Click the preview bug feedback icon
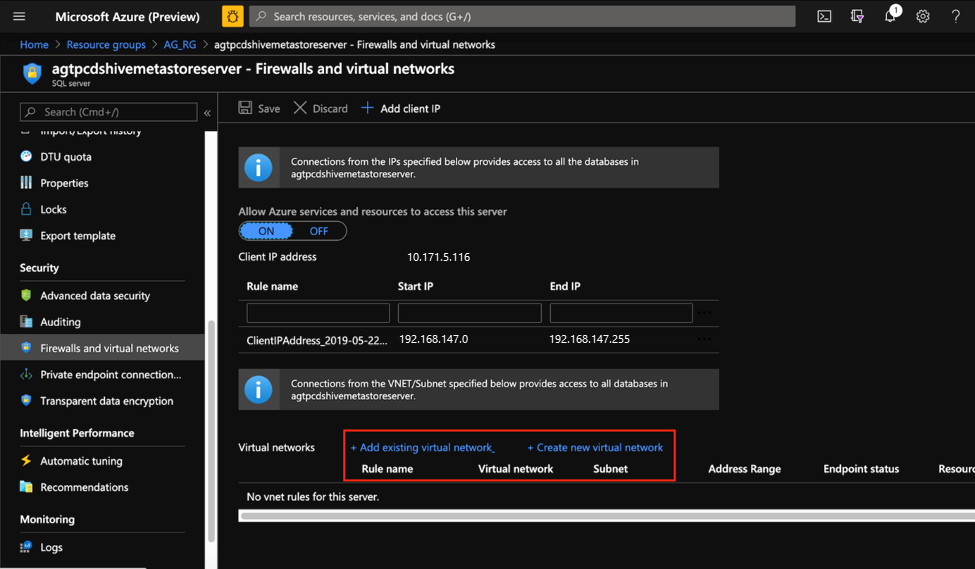 [x=233, y=16]
